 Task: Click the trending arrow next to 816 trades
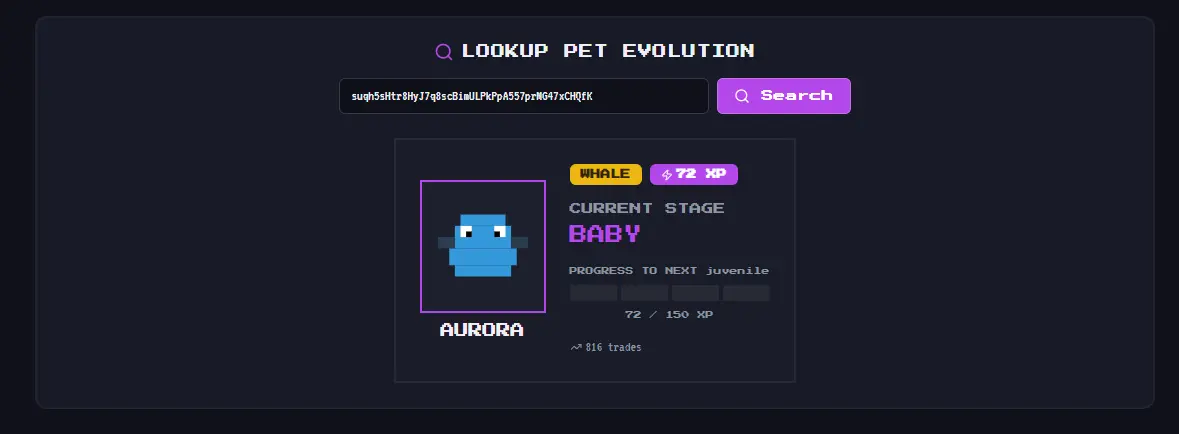[x=576, y=348]
